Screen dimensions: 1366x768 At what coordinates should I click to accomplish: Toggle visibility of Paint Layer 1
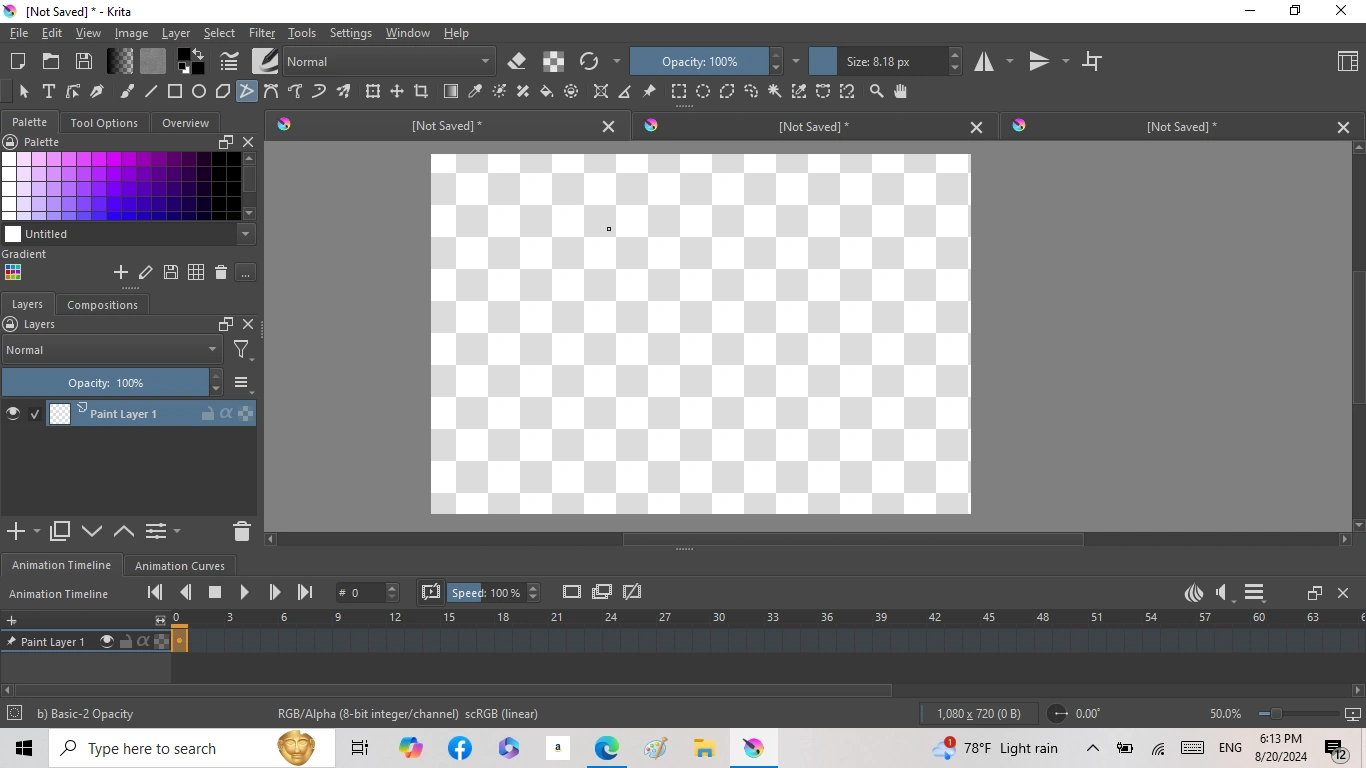click(13, 413)
